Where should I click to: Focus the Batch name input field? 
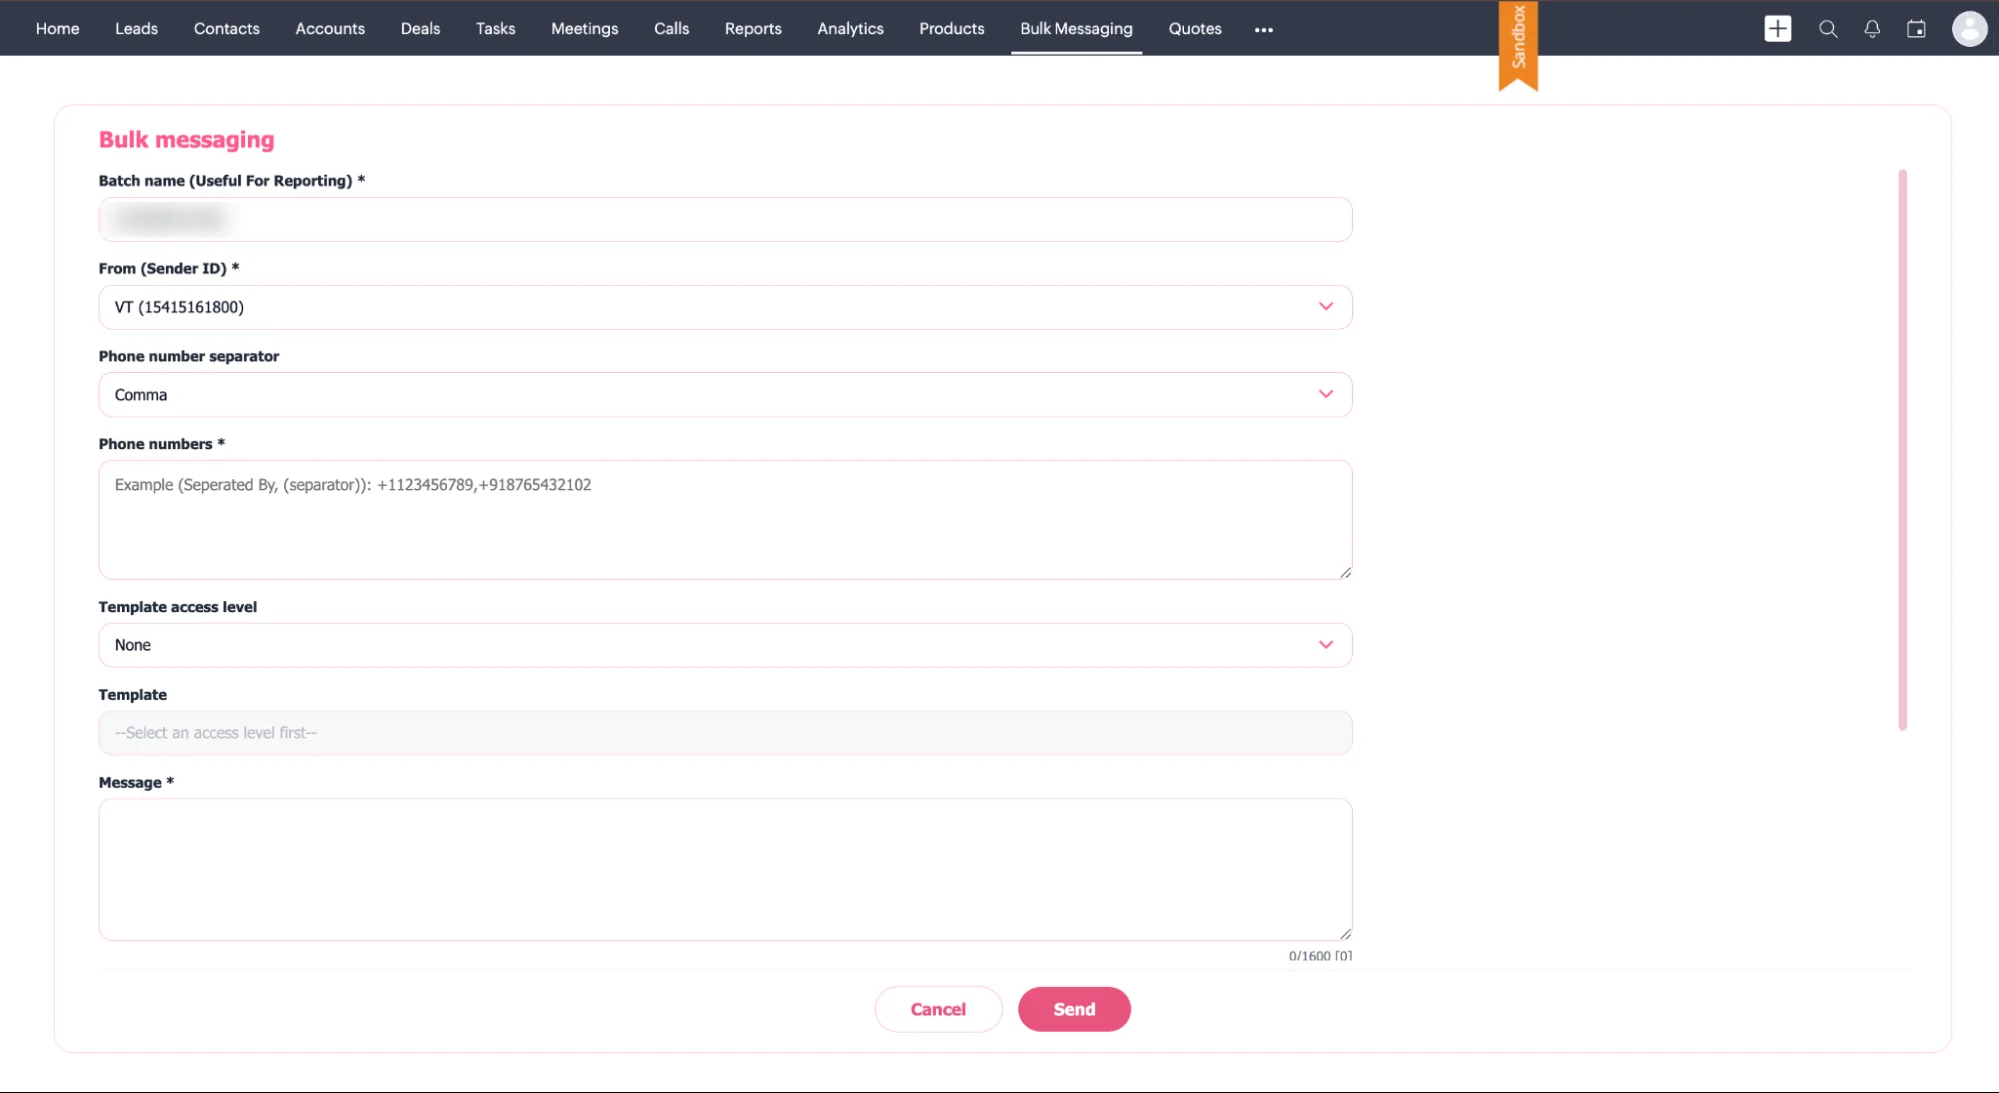click(x=725, y=219)
